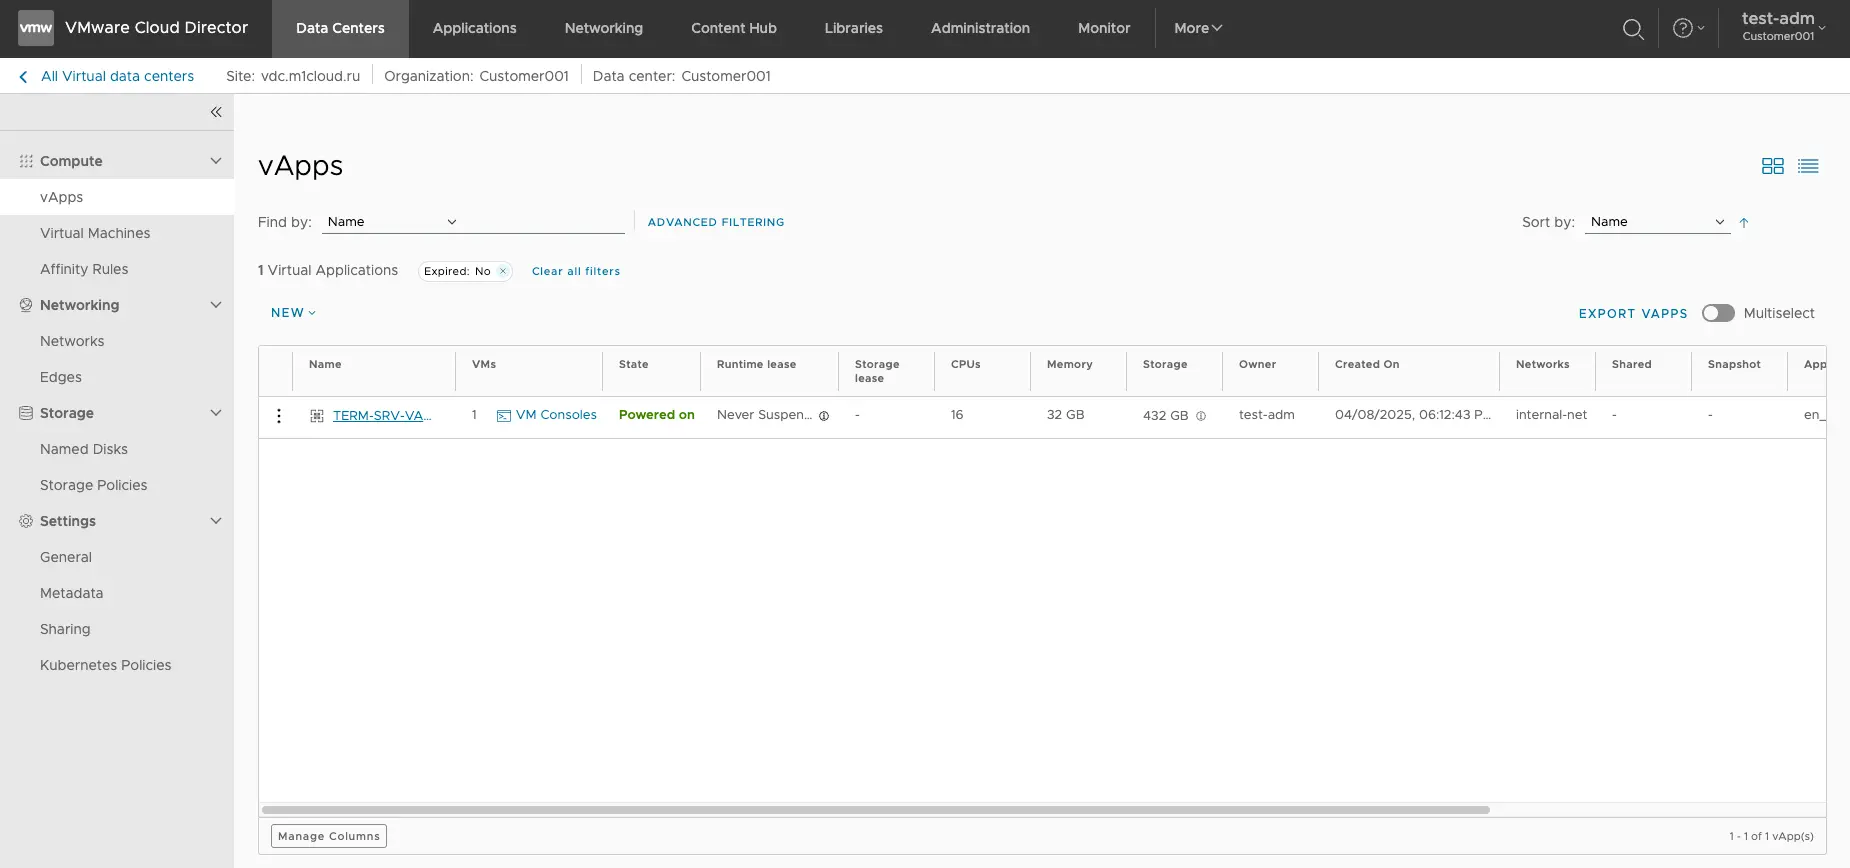The width and height of the screenshot is (1850, 868).
Task: Open the Libraries tab
Action: coord(854,28)
